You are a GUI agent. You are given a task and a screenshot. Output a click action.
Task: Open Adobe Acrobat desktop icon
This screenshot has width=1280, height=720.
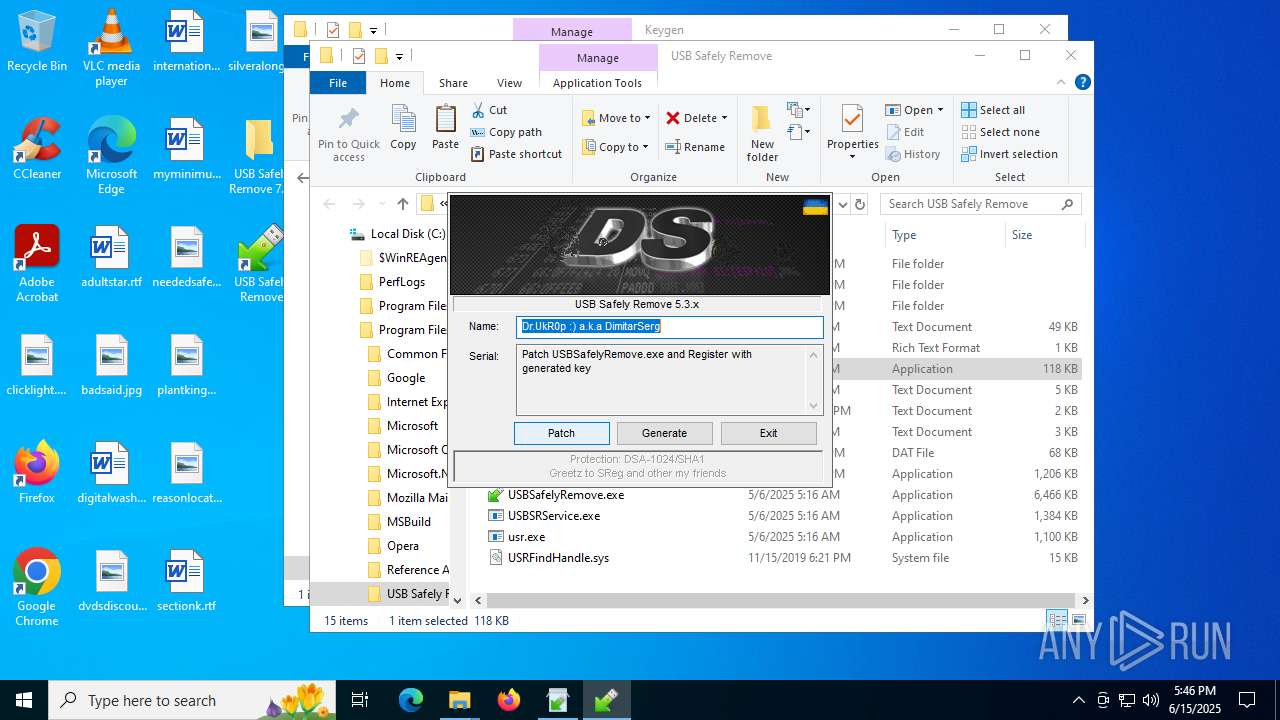pos(37,264)
